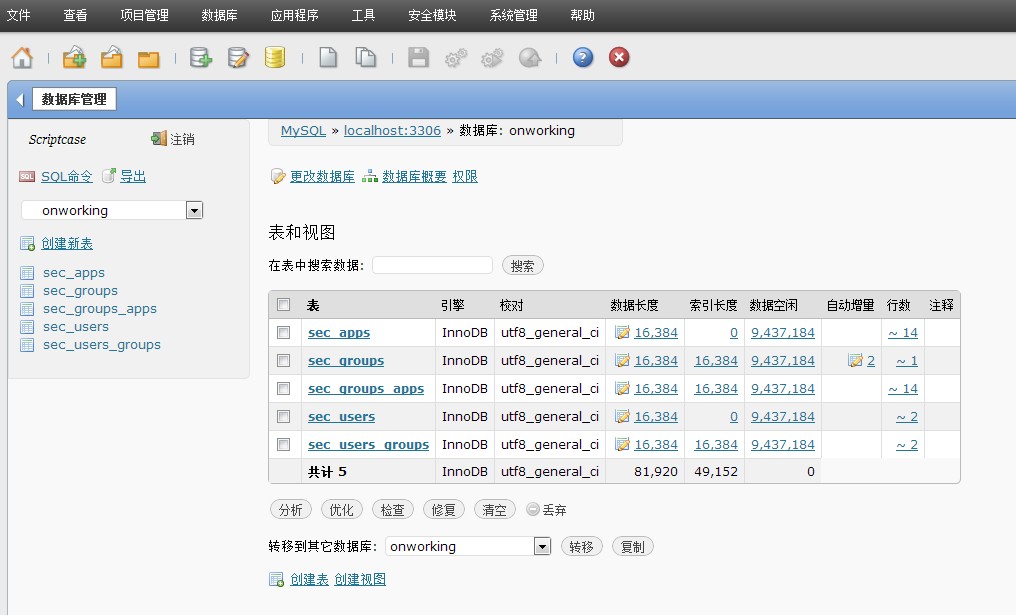Click the plain yellow folder toolbar icon
This screenshot has width=1016, height=615.
click(x=148, y=60)
